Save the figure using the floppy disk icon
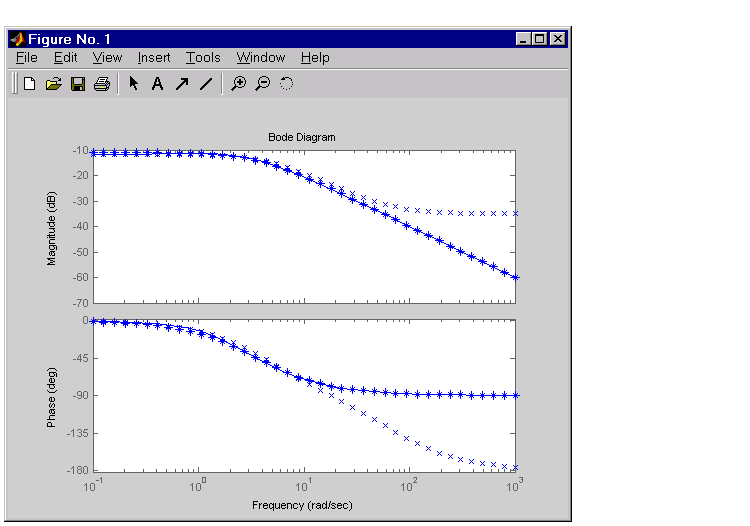750x526 pixels. pyautogui.click(x=77, y=84)
